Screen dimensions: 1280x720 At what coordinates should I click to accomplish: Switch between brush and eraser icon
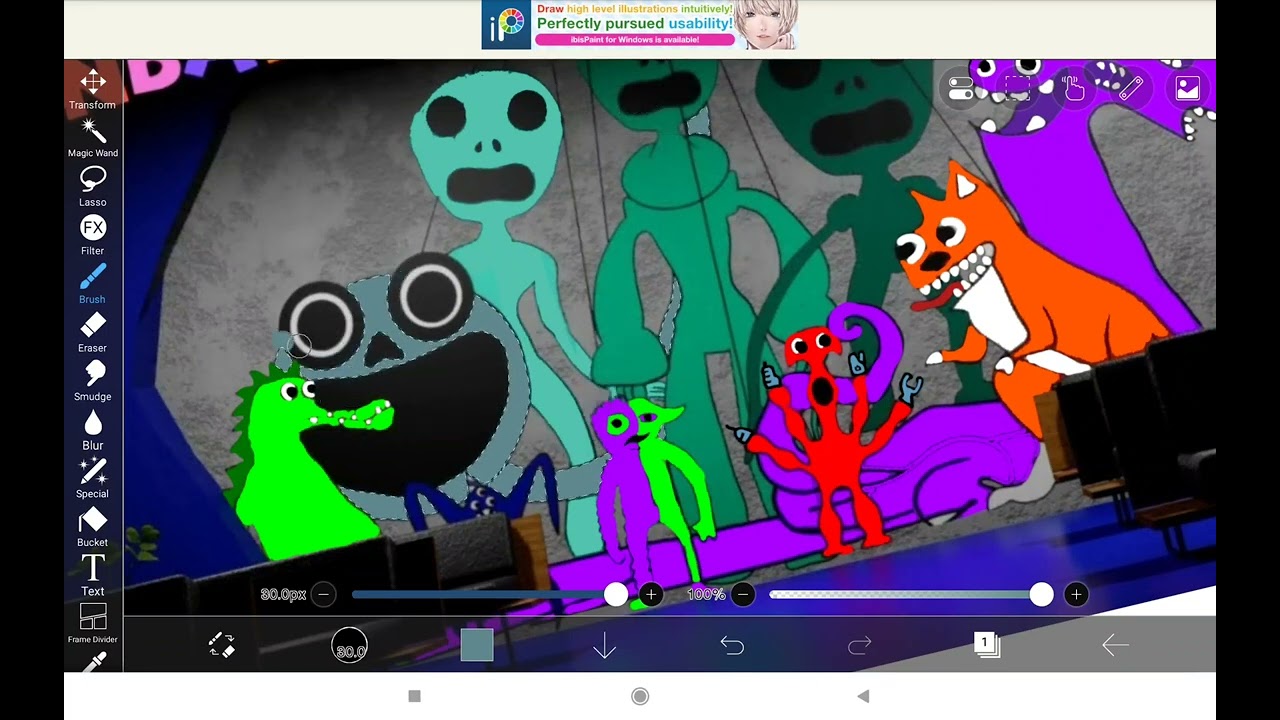point(221,645)
